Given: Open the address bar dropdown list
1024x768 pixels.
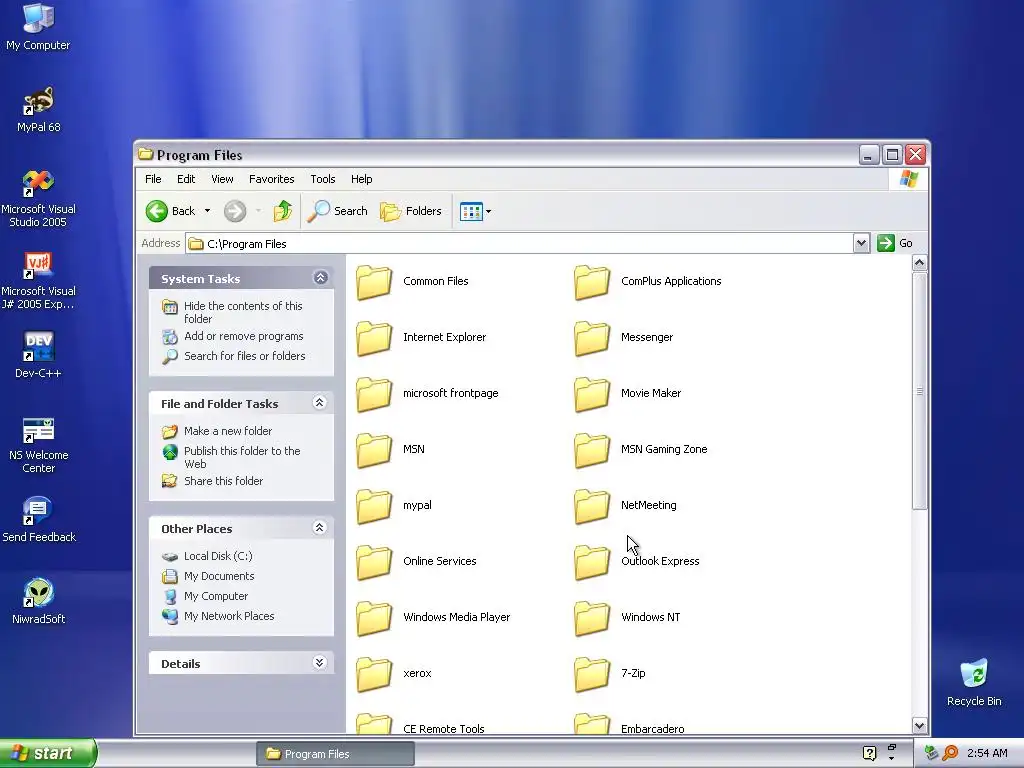Looking at the screenshot, I should [x=861, y=244].
